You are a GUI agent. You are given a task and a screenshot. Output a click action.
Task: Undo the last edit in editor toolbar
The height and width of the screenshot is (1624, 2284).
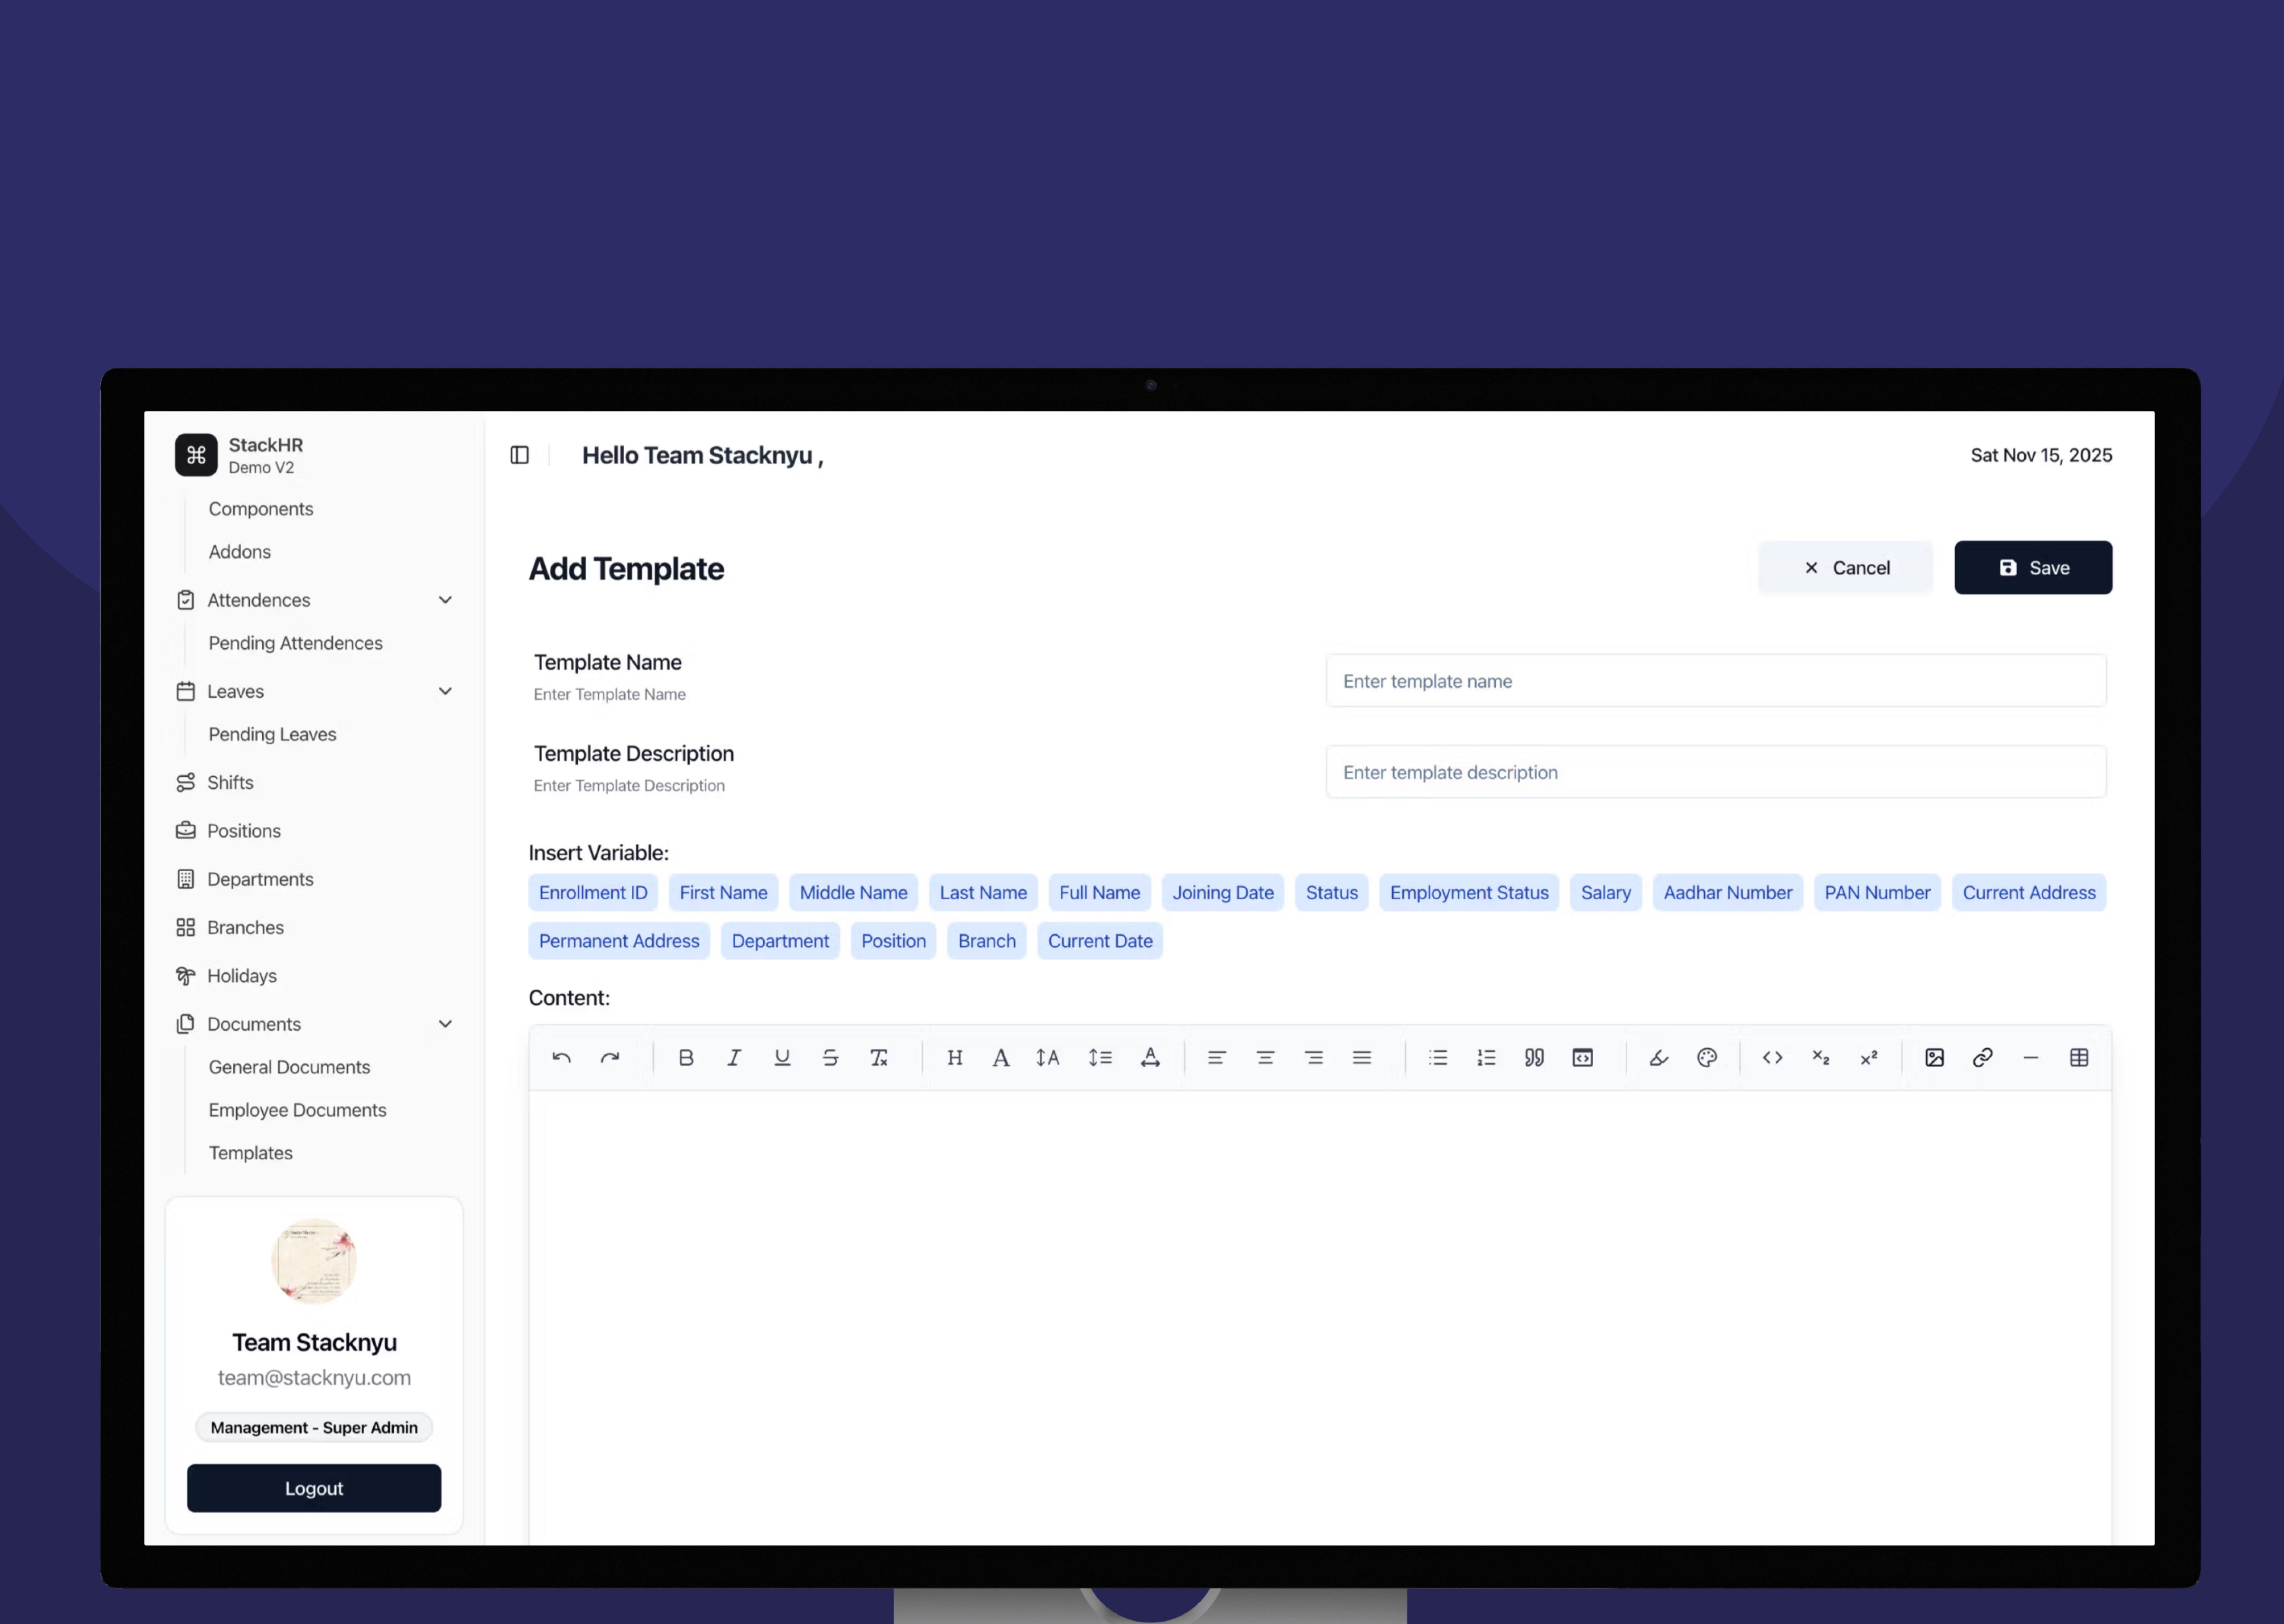point(561,1057)
